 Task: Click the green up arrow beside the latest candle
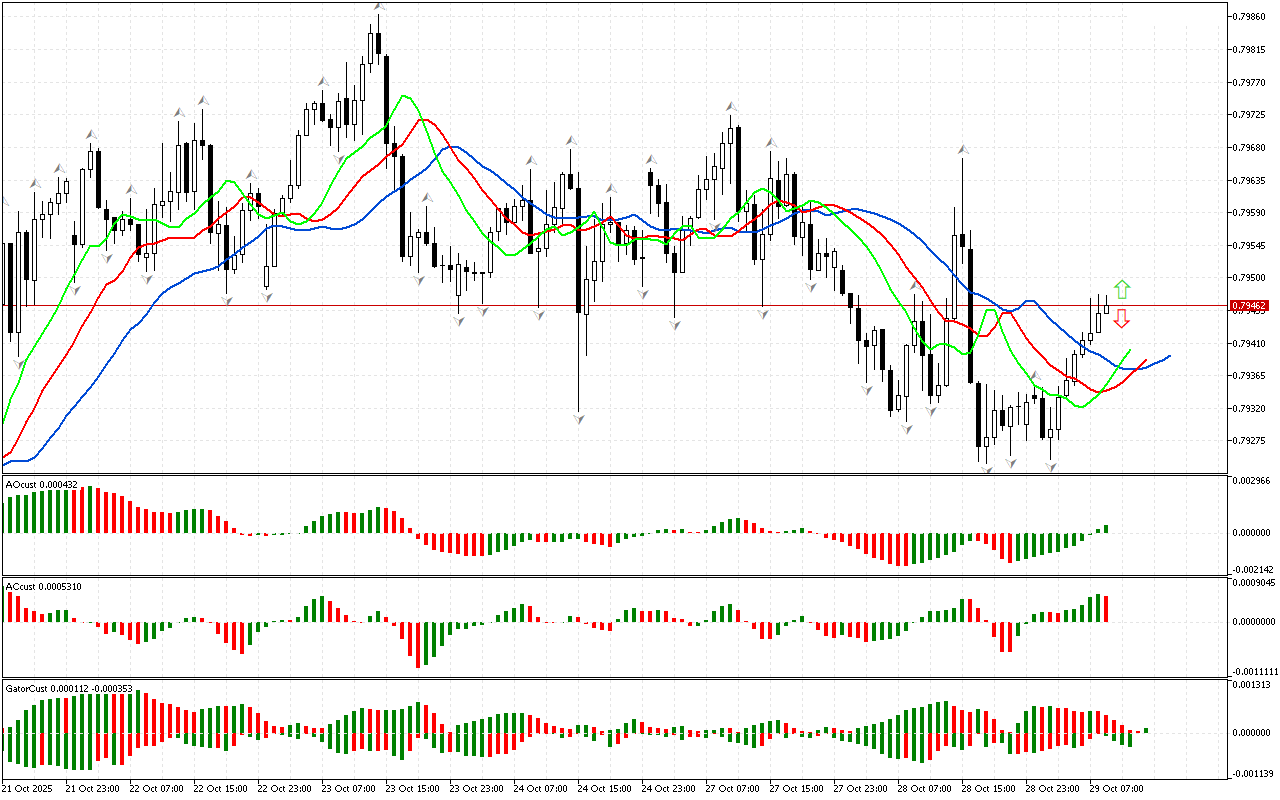coord(1122,290)
